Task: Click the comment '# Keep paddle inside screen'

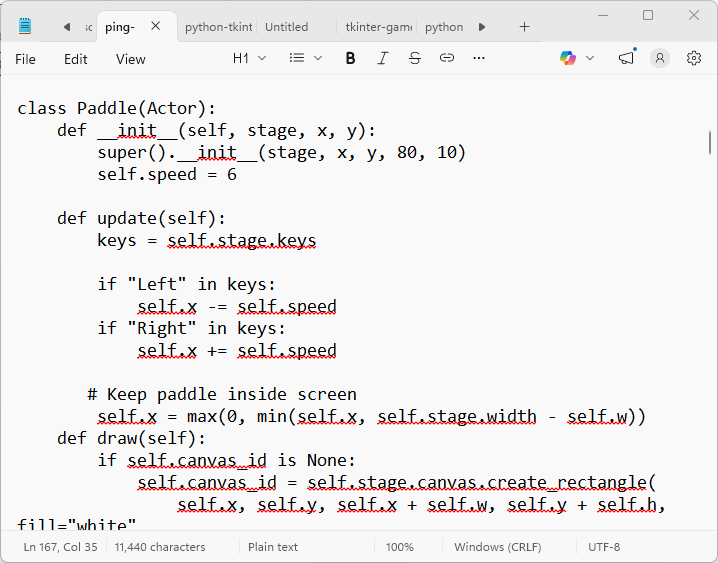Action: (x=222, y=394)
